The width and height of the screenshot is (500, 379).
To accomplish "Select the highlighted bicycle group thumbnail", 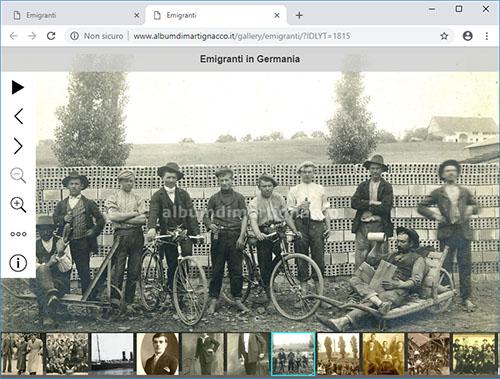I will pos(293,354).
